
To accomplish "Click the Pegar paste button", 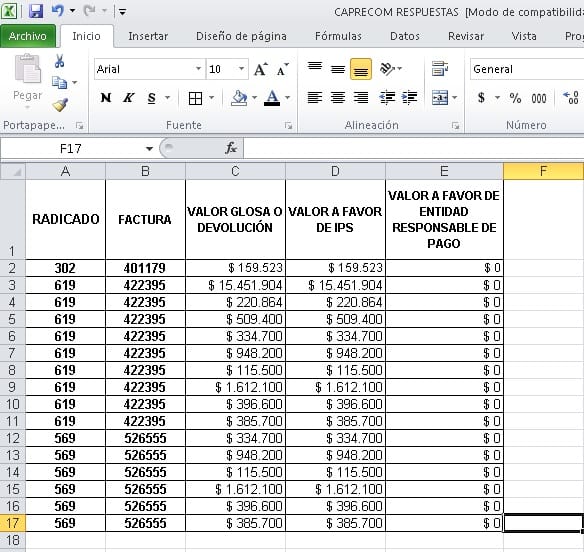I will [x=27, y=82].
